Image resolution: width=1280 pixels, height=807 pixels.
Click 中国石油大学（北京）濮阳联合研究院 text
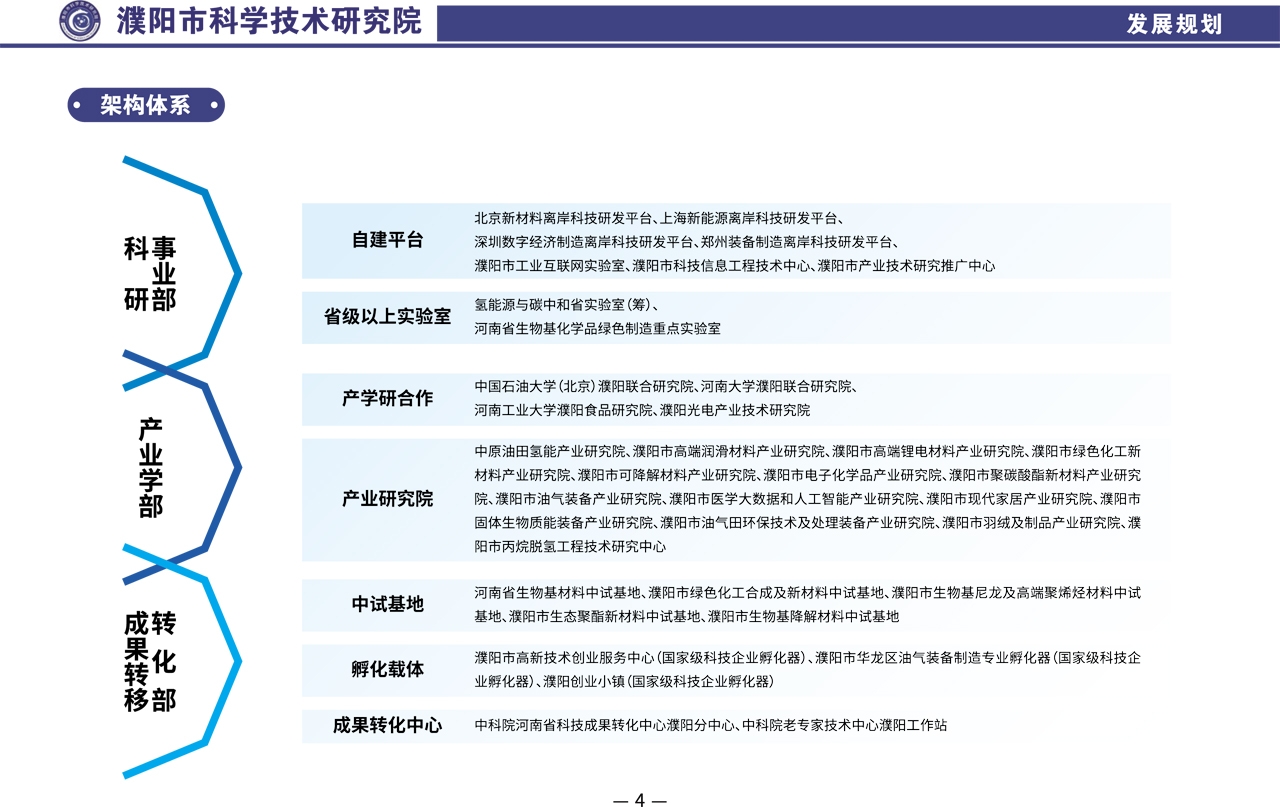[584, 386]
